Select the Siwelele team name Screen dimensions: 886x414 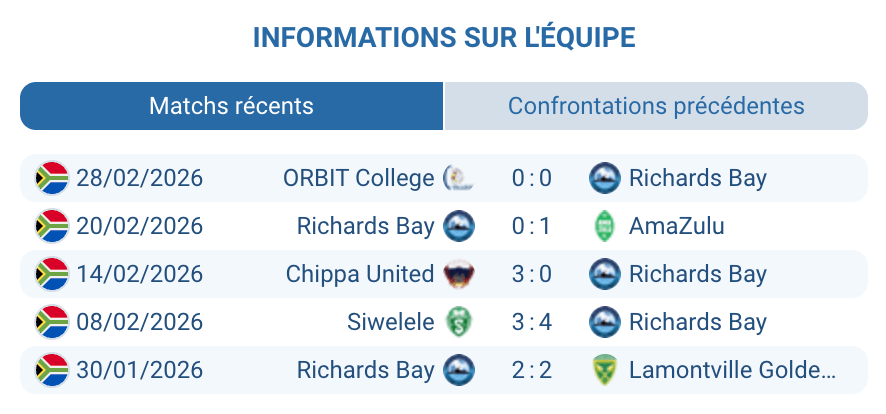pos(390,322)
